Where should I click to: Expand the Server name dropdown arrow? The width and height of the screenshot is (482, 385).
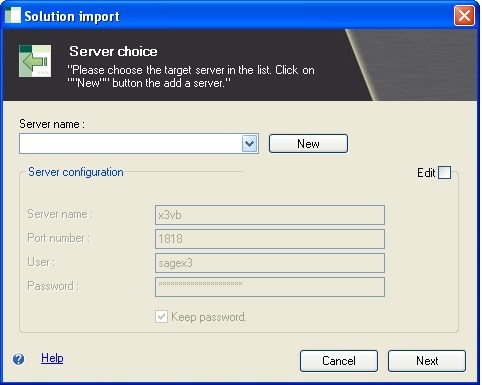[x=250, y=144]
